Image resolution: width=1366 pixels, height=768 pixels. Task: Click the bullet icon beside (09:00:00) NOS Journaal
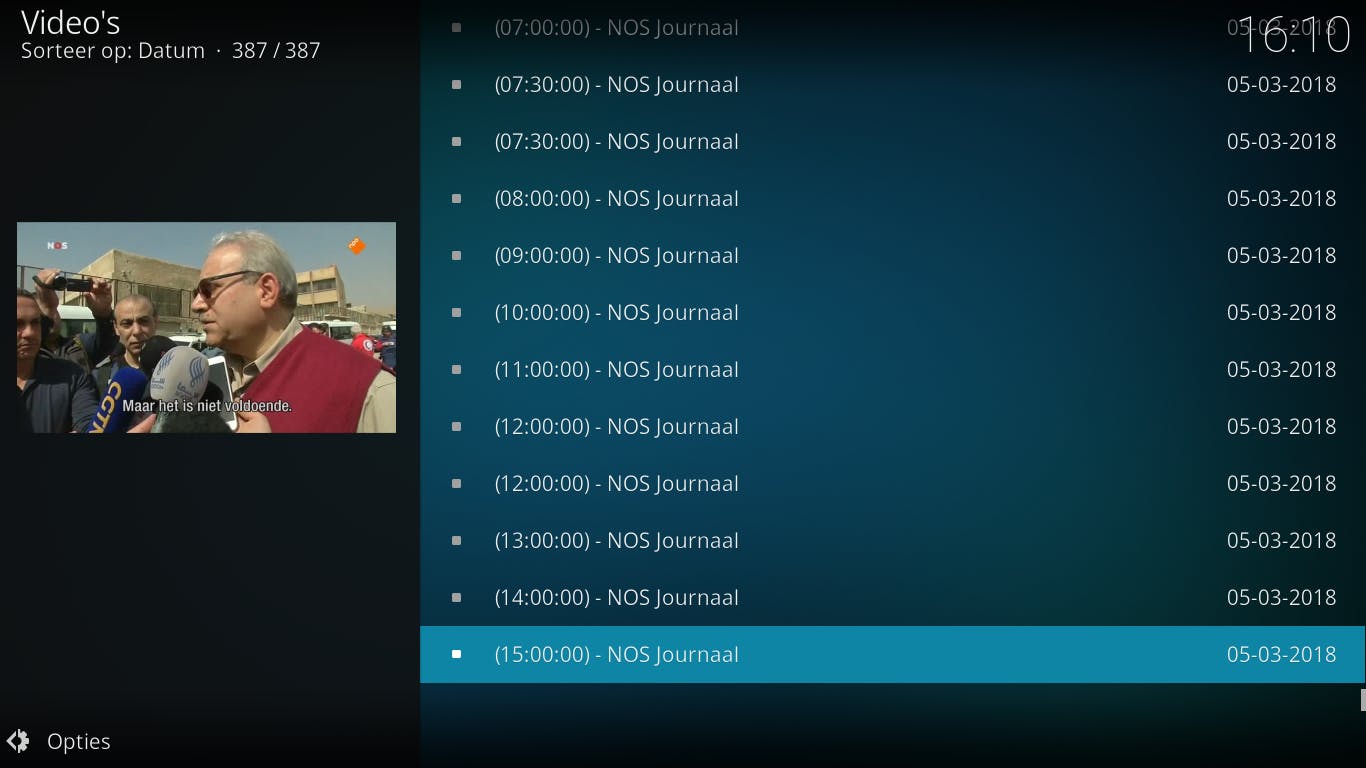pyautogui.click(x=457, y=255)
